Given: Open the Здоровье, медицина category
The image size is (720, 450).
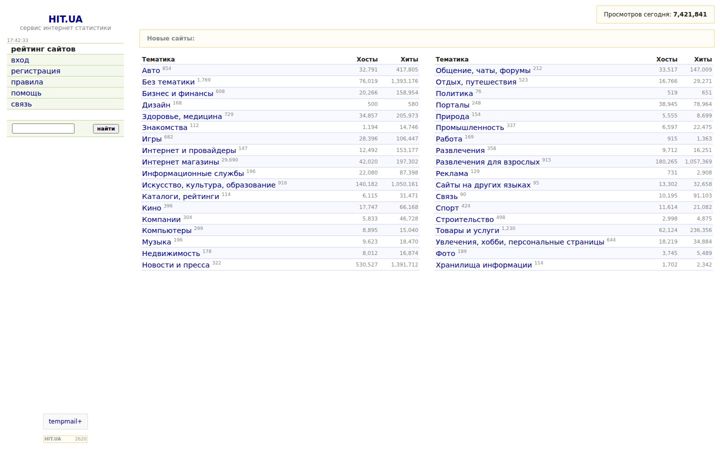Looking at the screenshot, I should tap(182, 117).
